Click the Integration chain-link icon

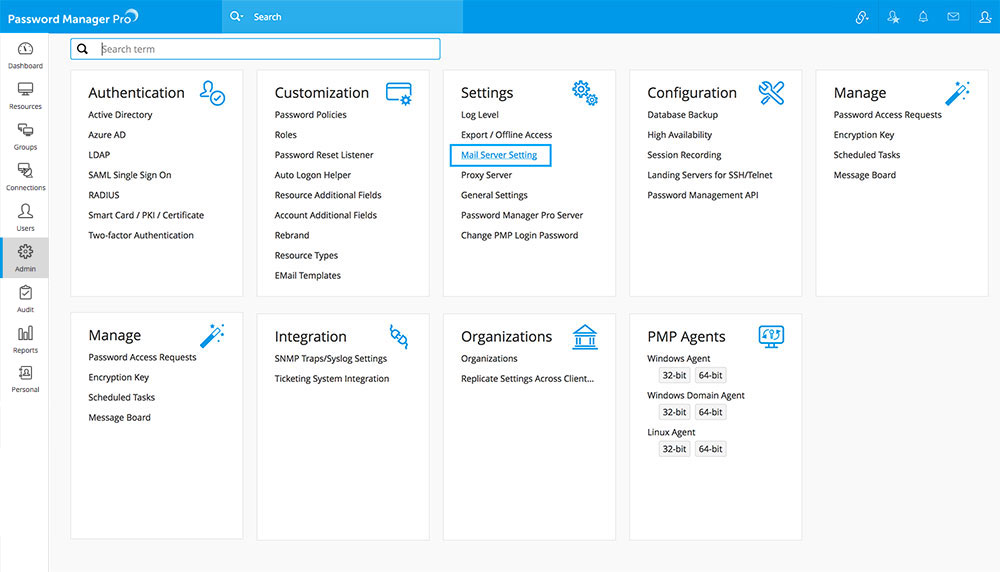click(399, 336)
